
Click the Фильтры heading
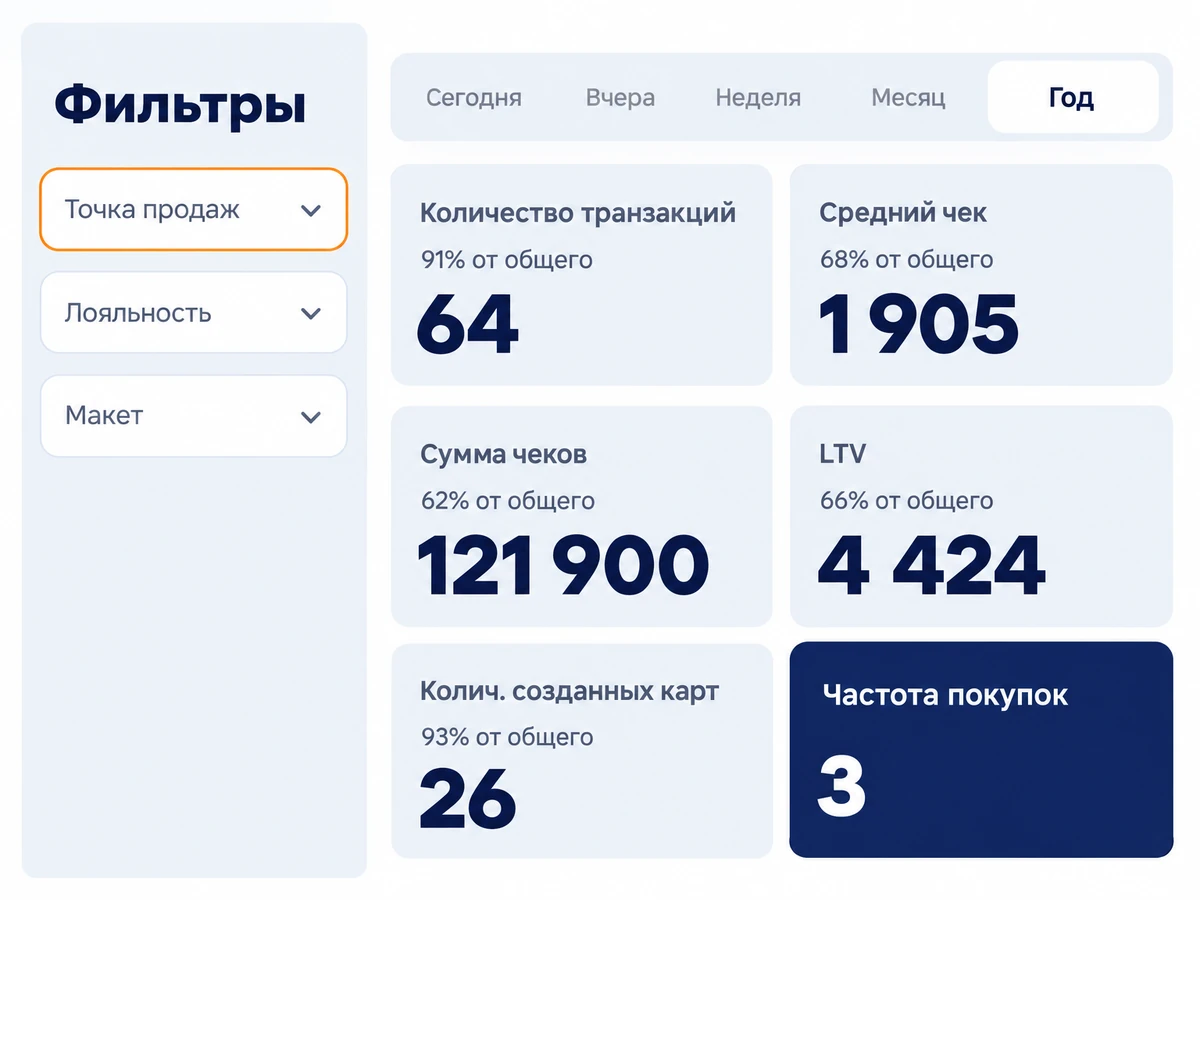pyautogui.click(x=180, y=106)
